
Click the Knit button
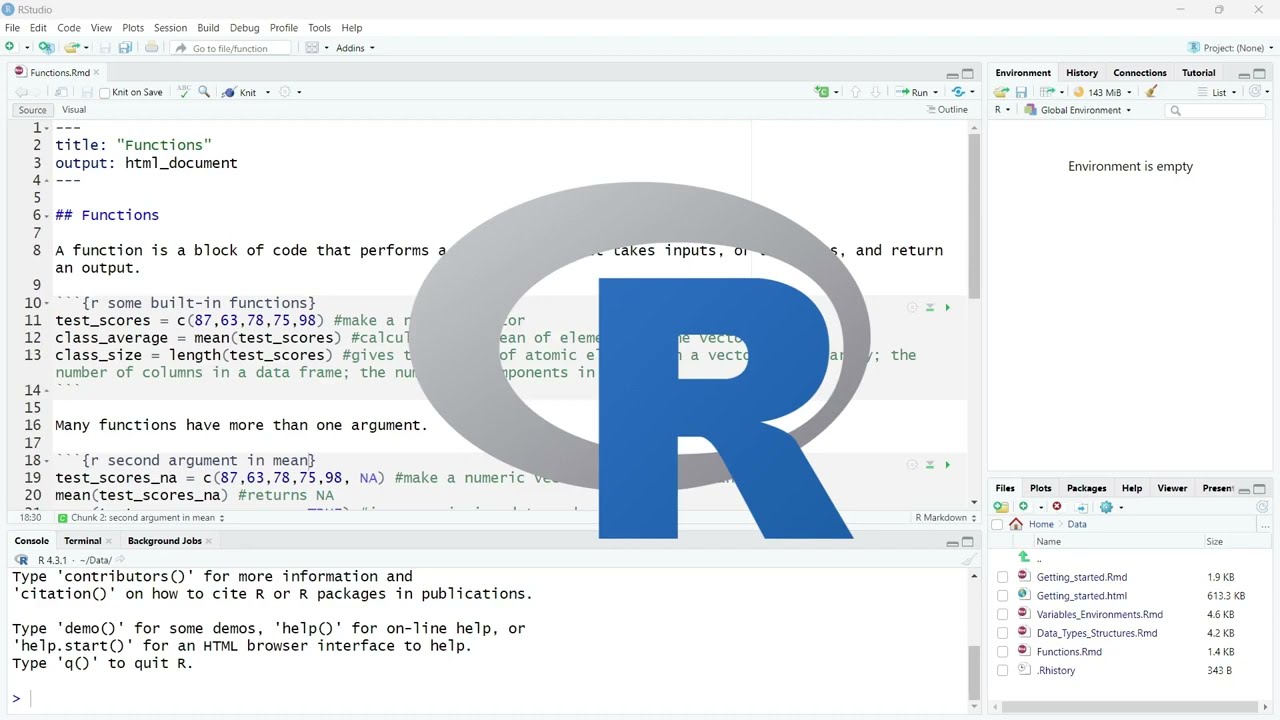239,92
